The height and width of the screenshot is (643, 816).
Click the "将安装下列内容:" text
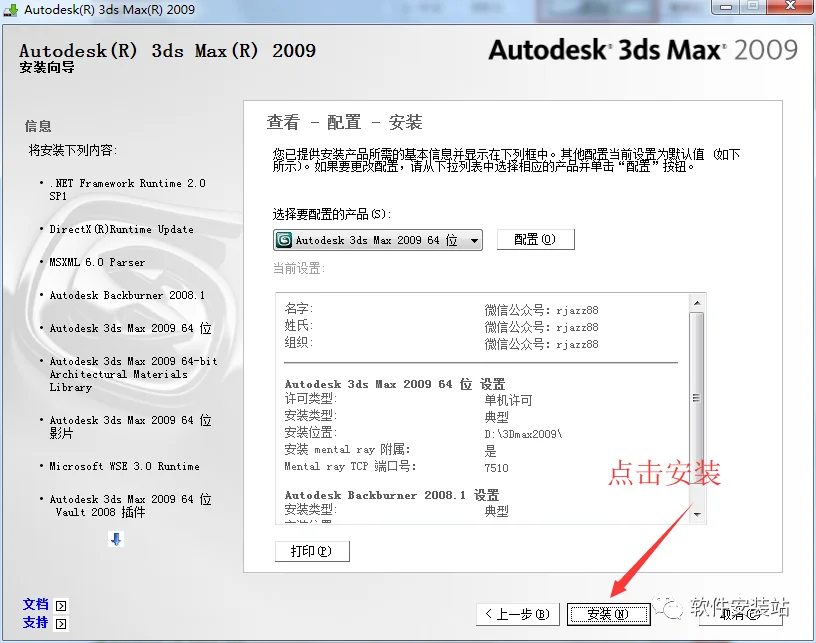(x=73, y=150)
